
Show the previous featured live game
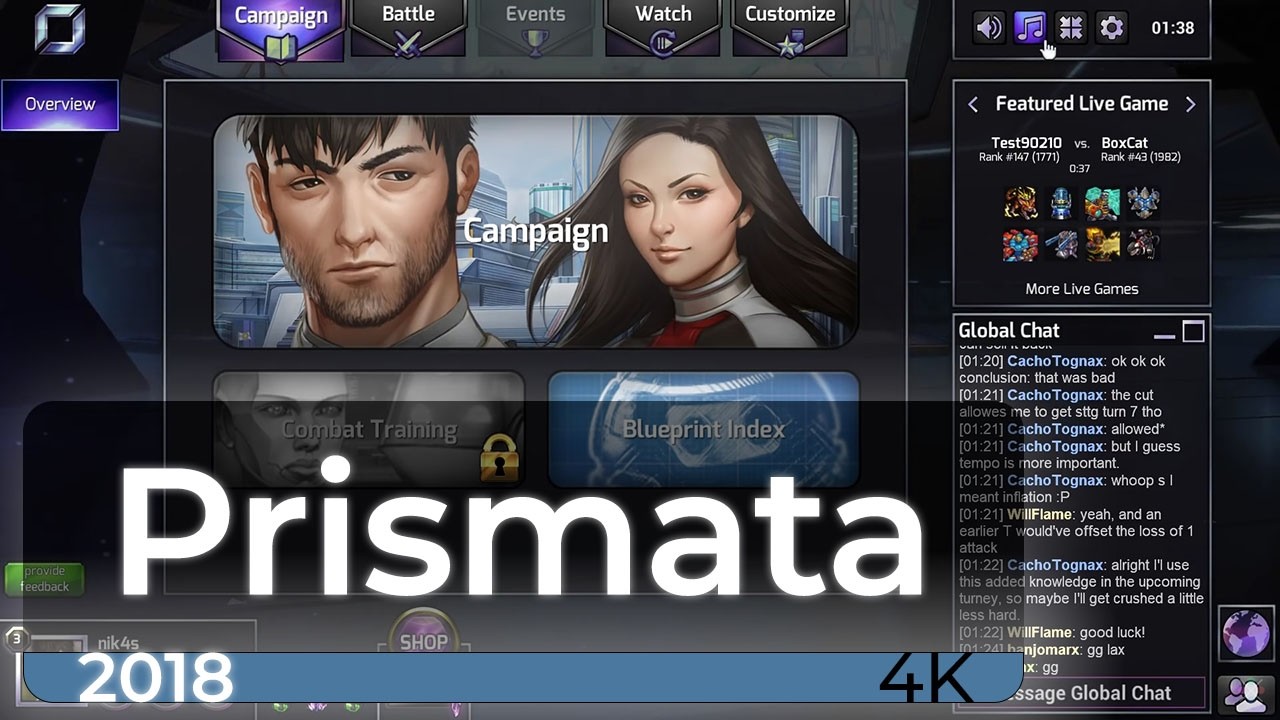click(972, 104)
